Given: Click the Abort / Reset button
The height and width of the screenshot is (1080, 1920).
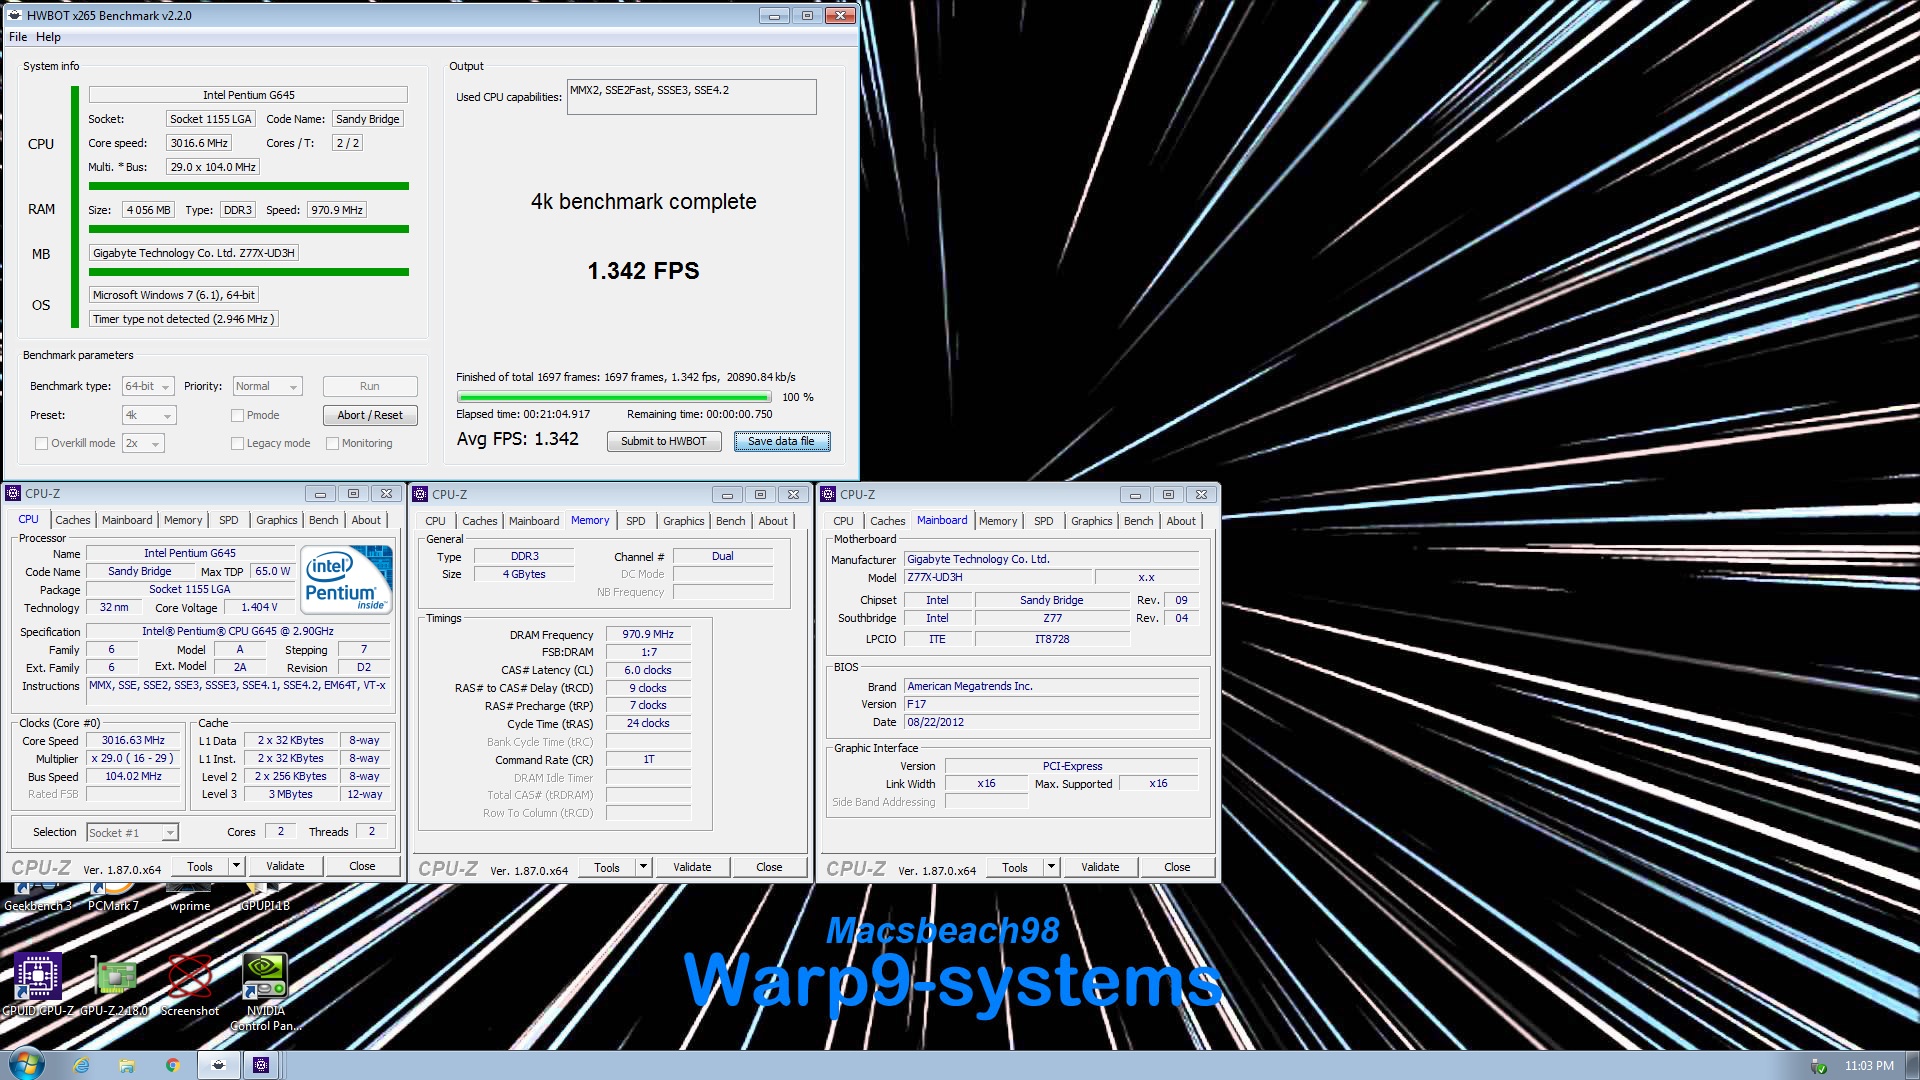Looking at the screenshot, I should (x=369, y=415).
